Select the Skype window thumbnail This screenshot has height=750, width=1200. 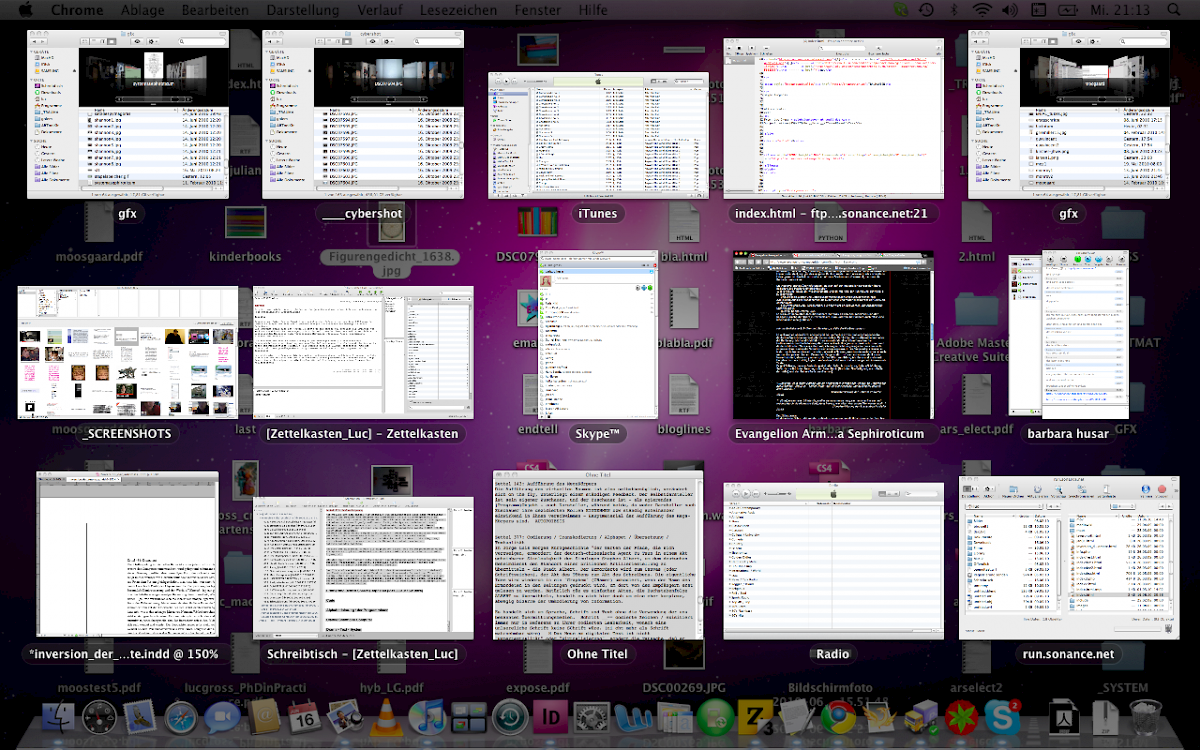click(597, 335)
